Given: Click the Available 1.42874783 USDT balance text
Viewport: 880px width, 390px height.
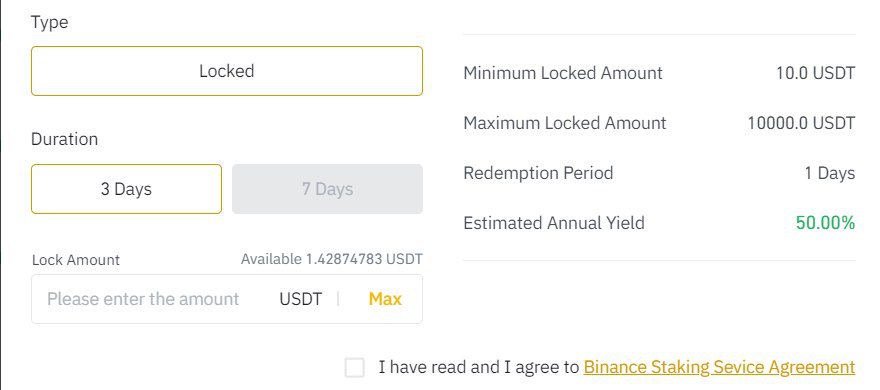Looking at the screenshot, I should [332, 259].
